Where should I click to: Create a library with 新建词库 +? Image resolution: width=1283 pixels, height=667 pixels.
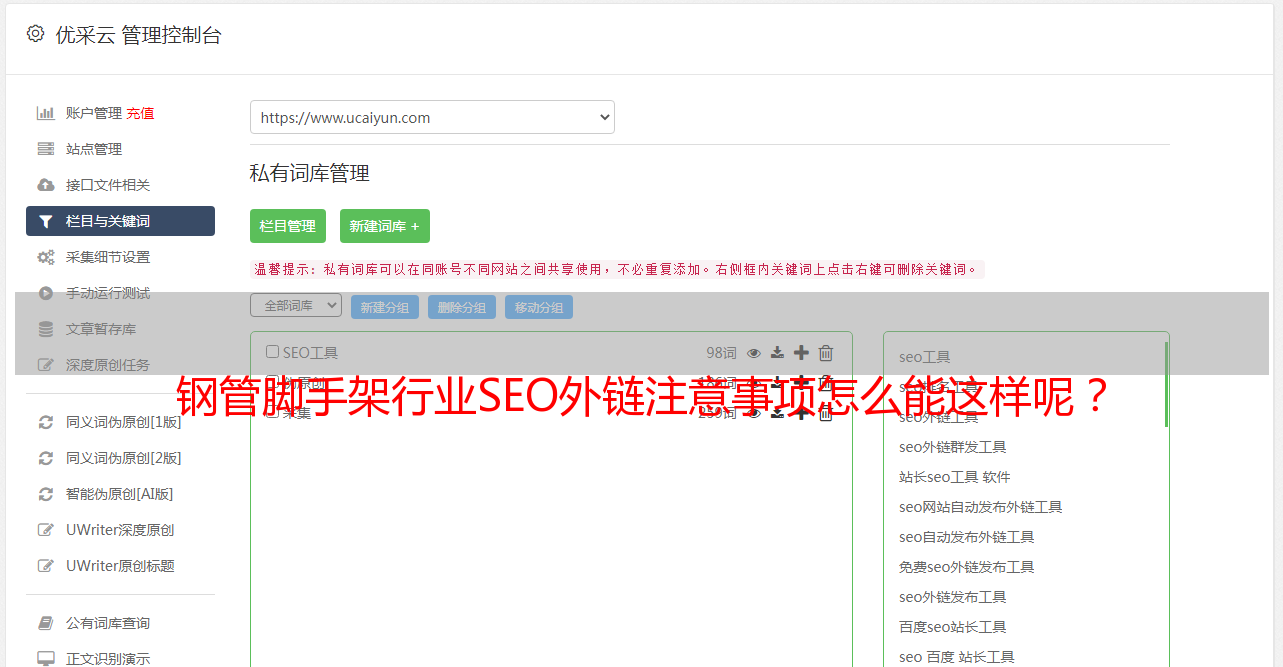click(x=385, y=226)
